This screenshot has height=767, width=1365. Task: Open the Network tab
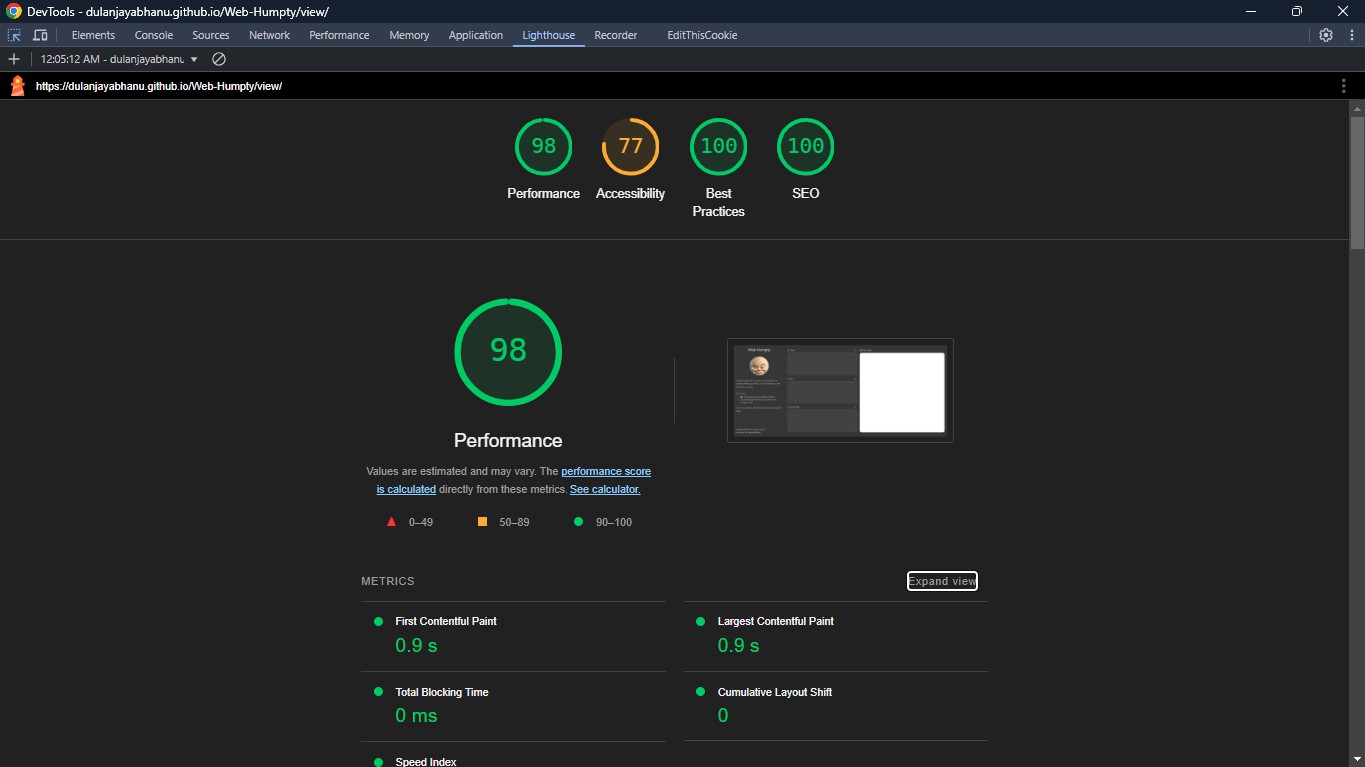269,35
